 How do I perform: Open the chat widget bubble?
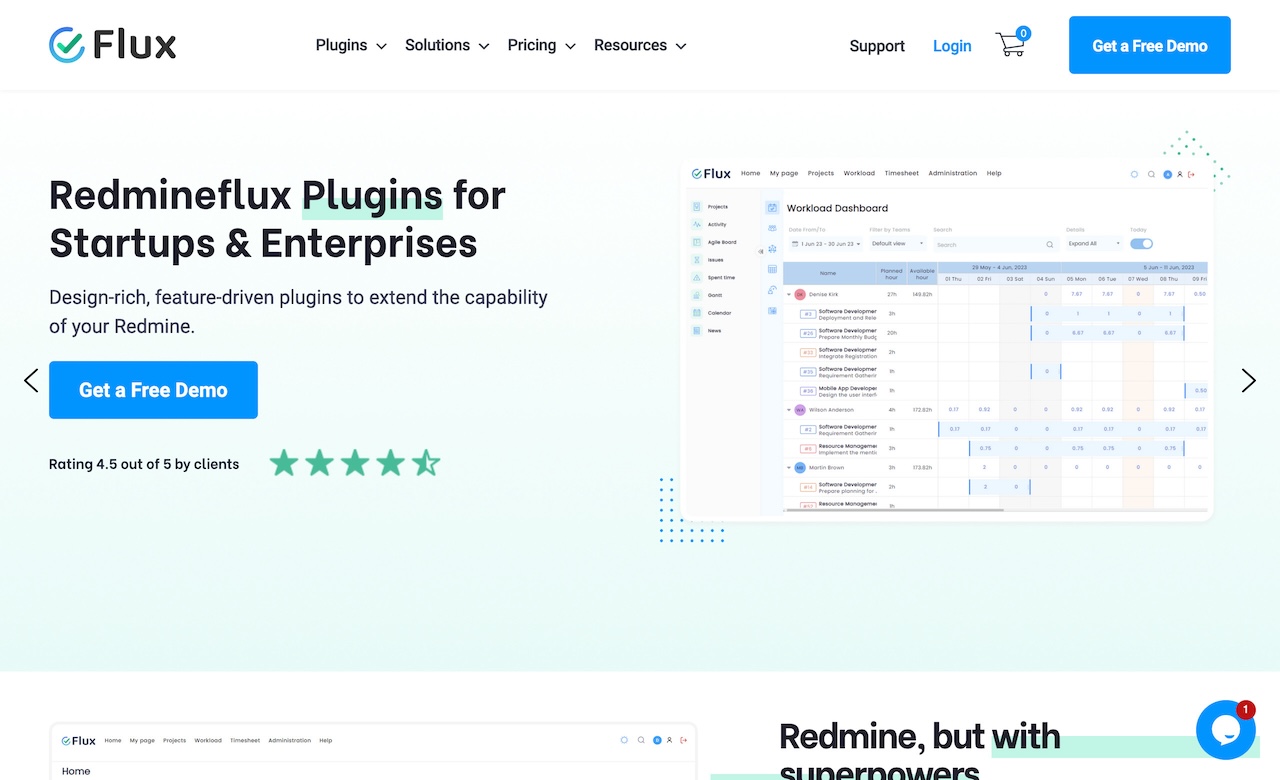point(1226,730)
